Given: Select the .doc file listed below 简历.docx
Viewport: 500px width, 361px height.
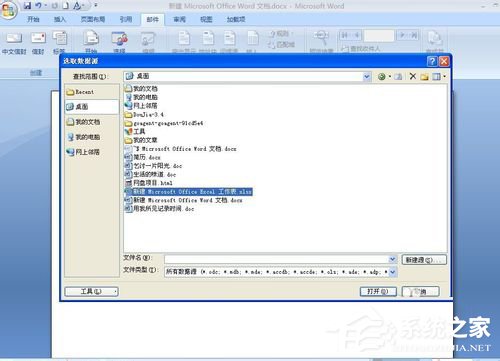Looking at the screenshot, I should pyautogui.click(x=153, y=166).
